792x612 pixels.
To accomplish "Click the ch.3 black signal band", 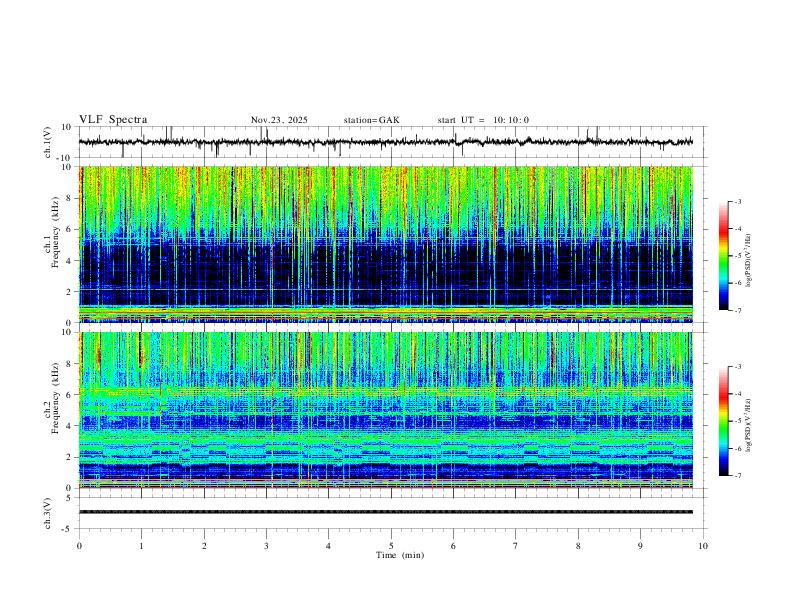I will pyautogui.click(x=386, y=512).
